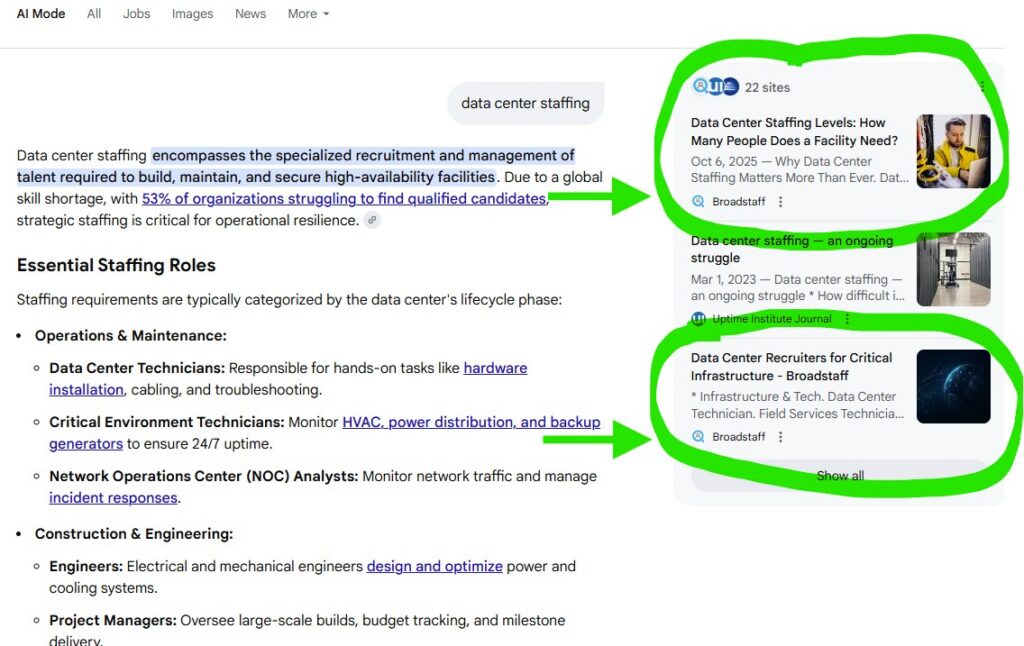Screen dimensions: 1024x646
Task: Open options menu for the Broadstaff recruiters result
Action: (x=781, y=437)
